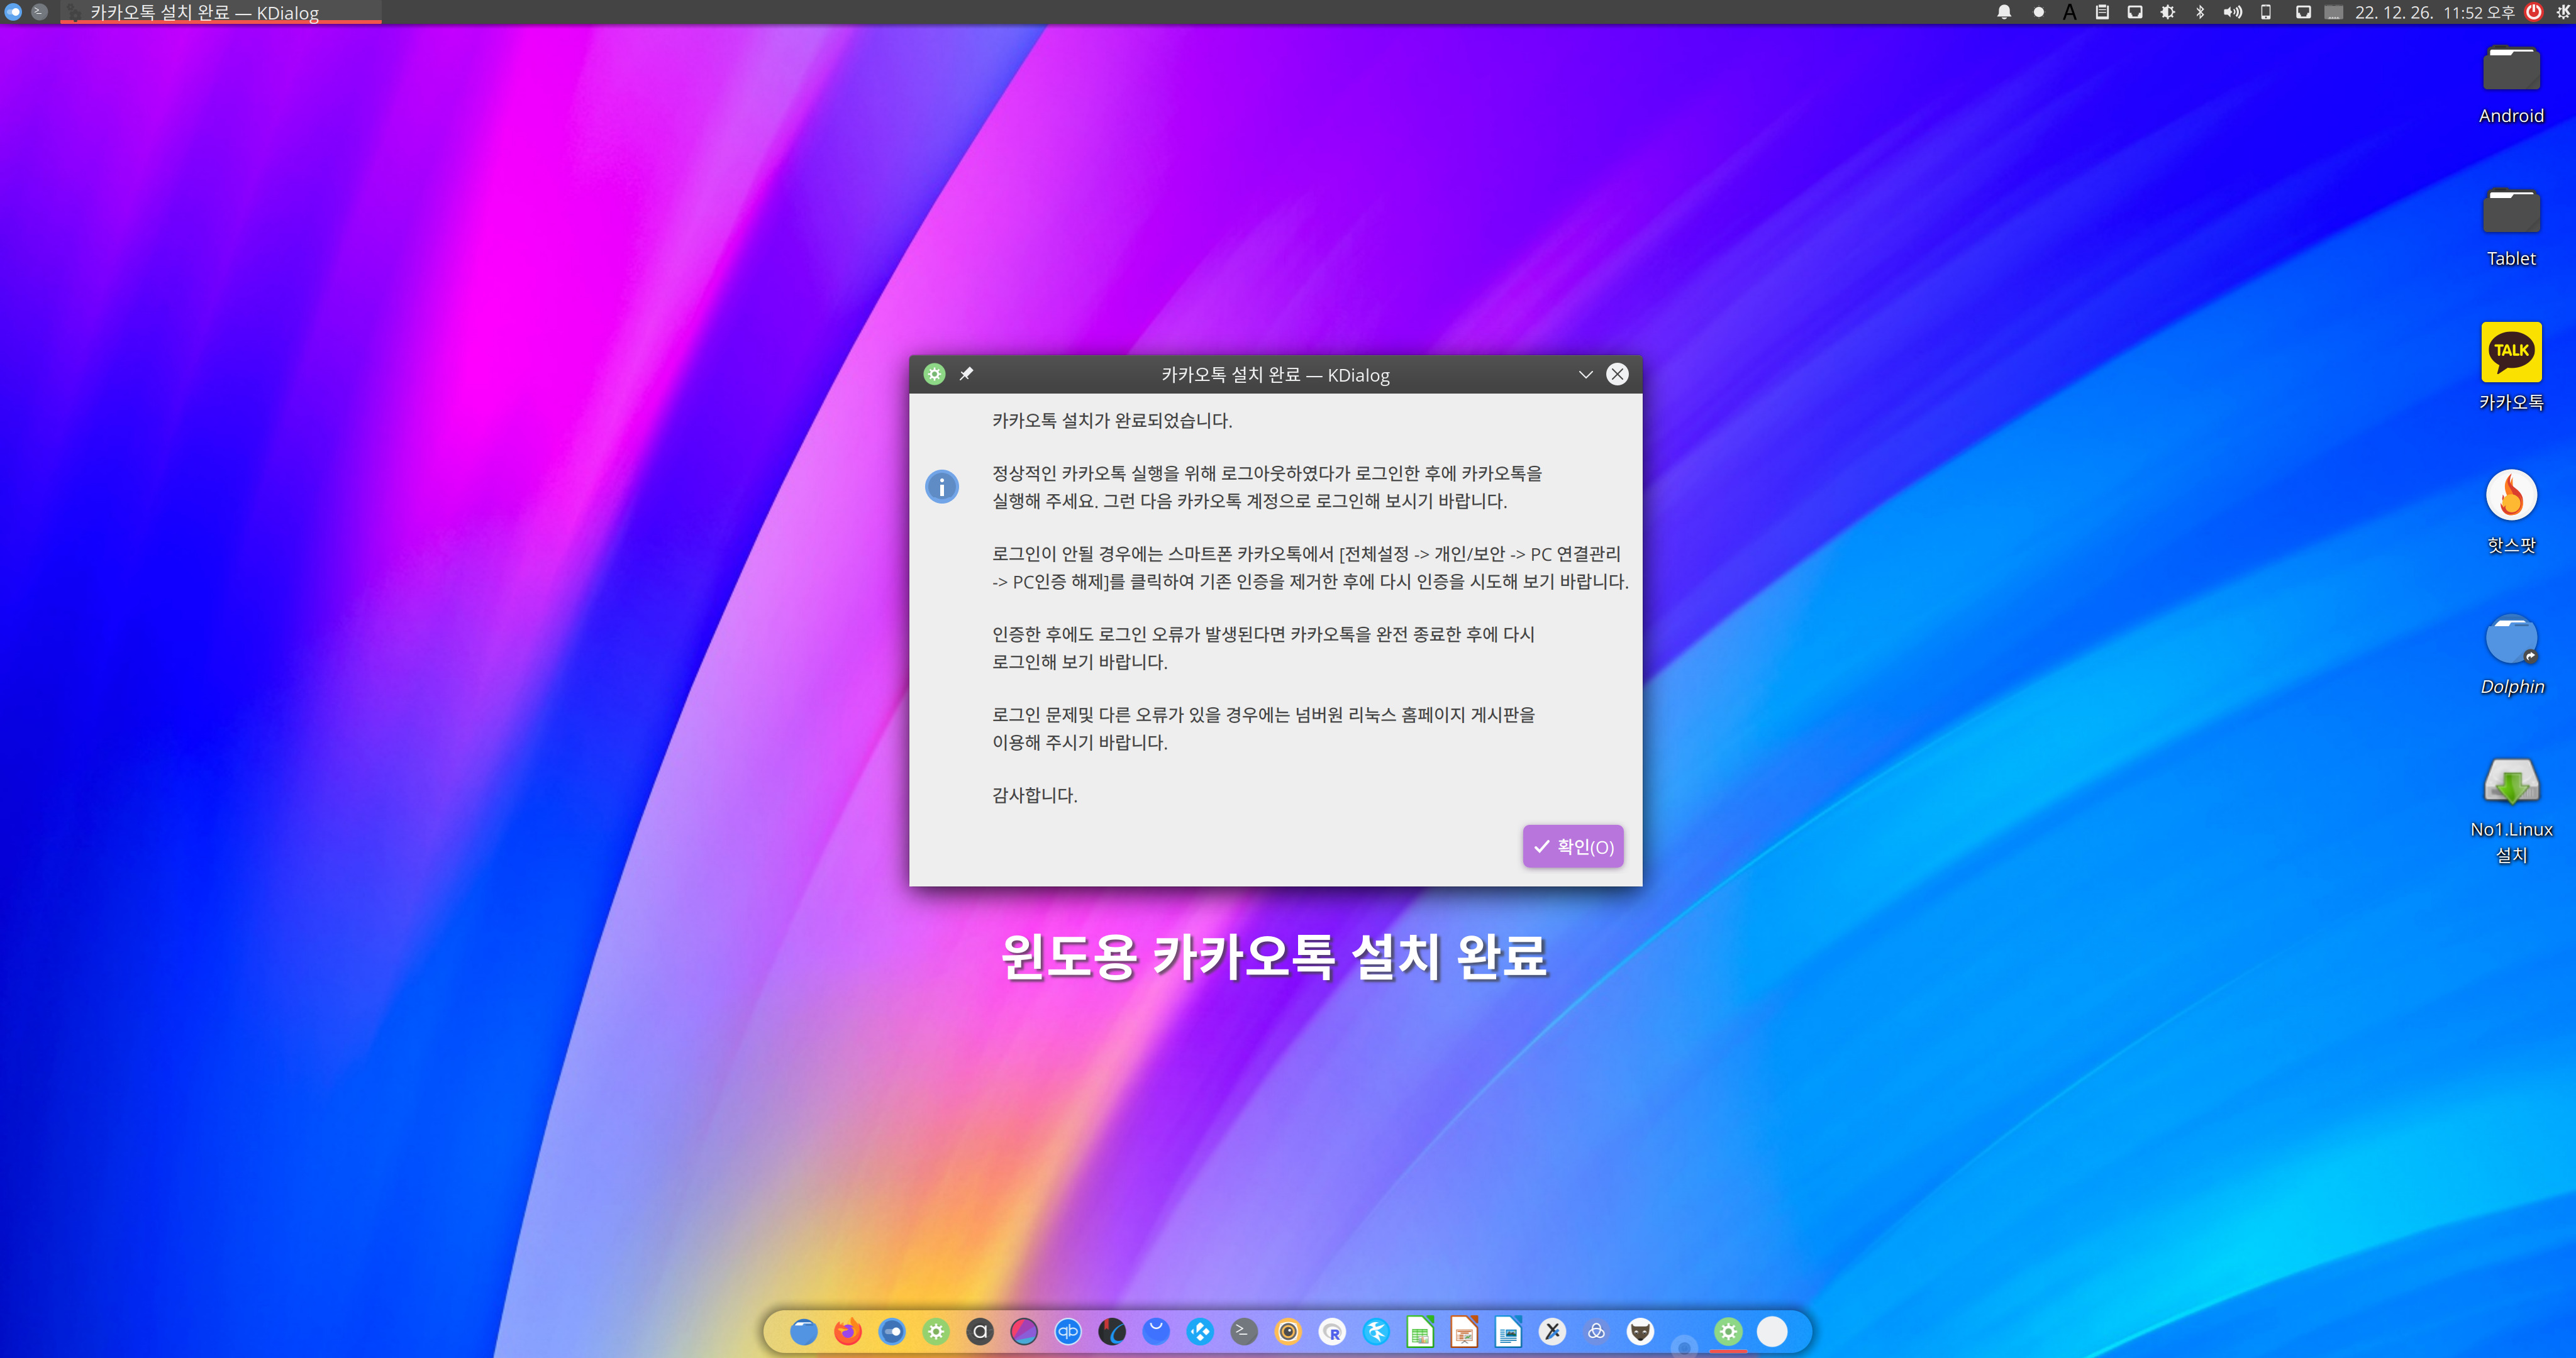The width and height of the screenshot is (2576, 1358).
Task: Launch the 카카오톡 desktop shortcut
Action: [x=2511, y=367]
